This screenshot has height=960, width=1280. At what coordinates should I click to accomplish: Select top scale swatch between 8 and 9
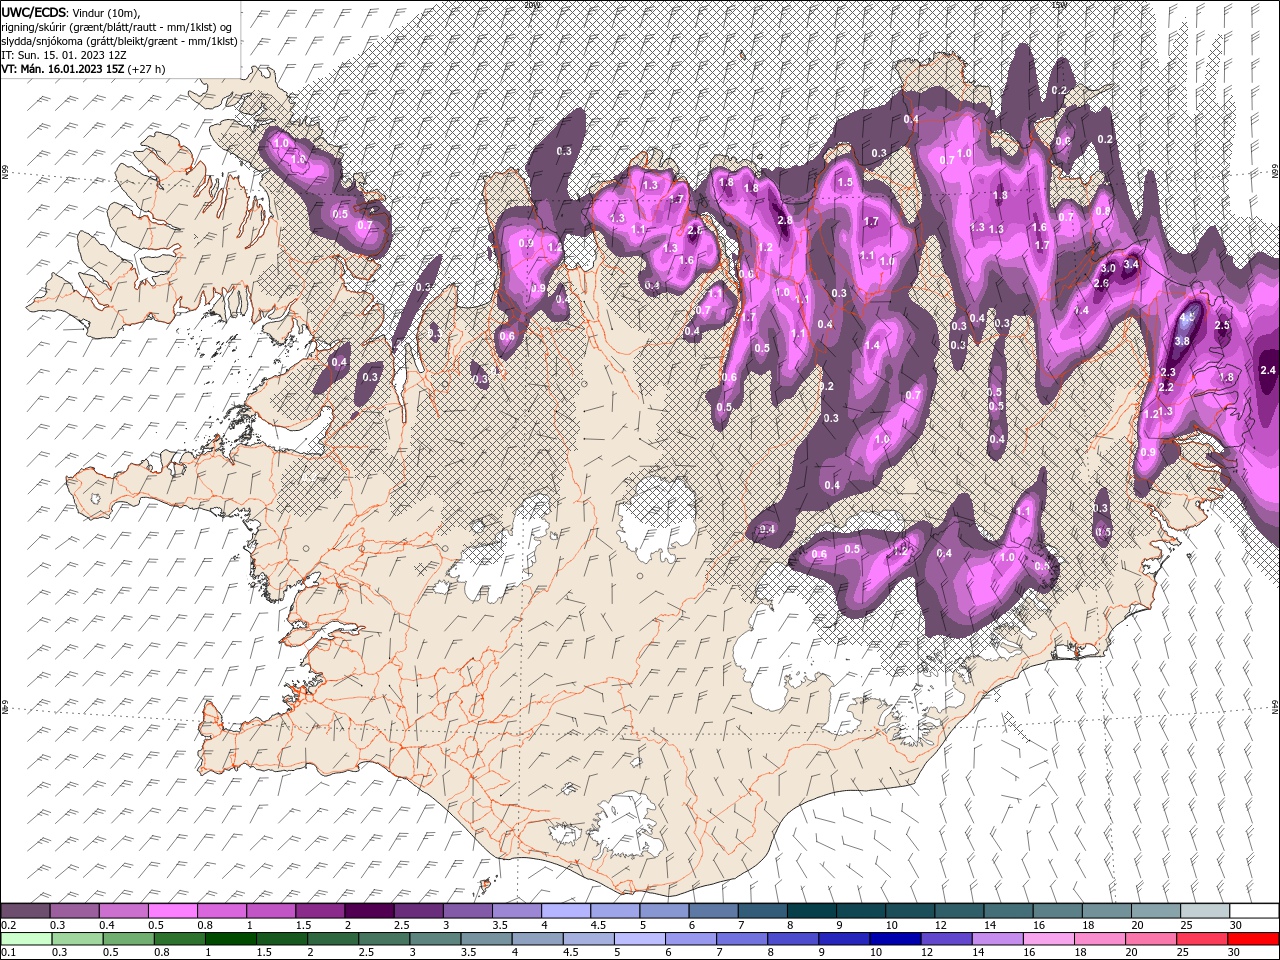(811, 911)
